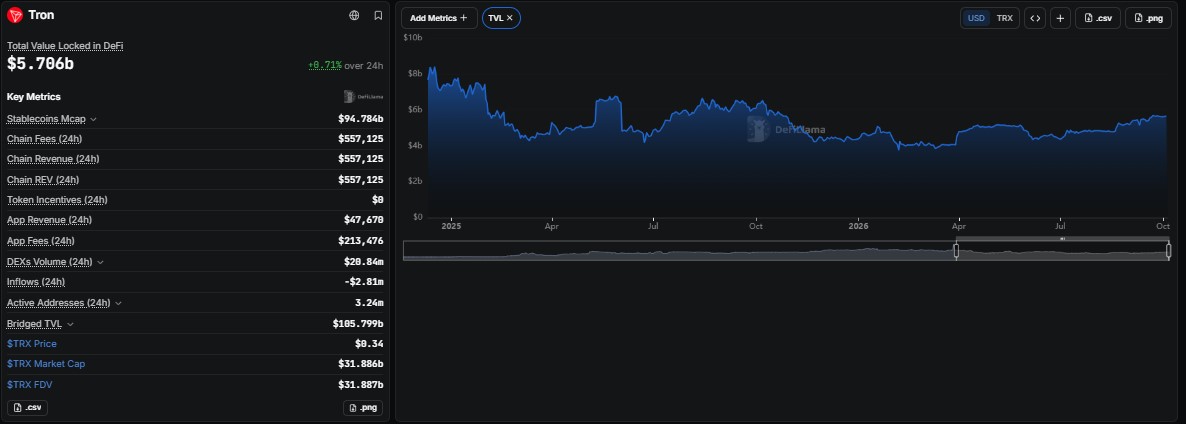Click the 3.24m active addresses value
Image resolution: width=1186 pixels, height=424 pixels.
pyautogui.click(x=369, y=303)
